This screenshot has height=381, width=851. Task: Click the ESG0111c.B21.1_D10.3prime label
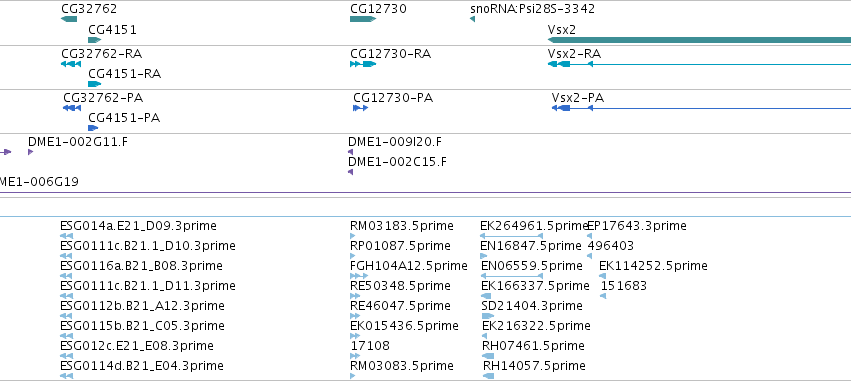tap(148, 246)
